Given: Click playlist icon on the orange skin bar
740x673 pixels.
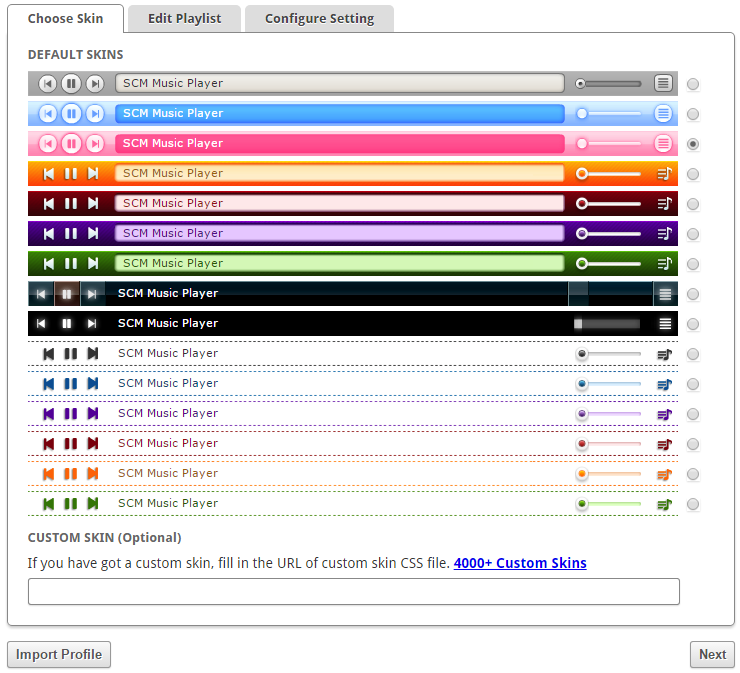Looking at the screenshot, I should pyautogui.click(x=664, y=174).
